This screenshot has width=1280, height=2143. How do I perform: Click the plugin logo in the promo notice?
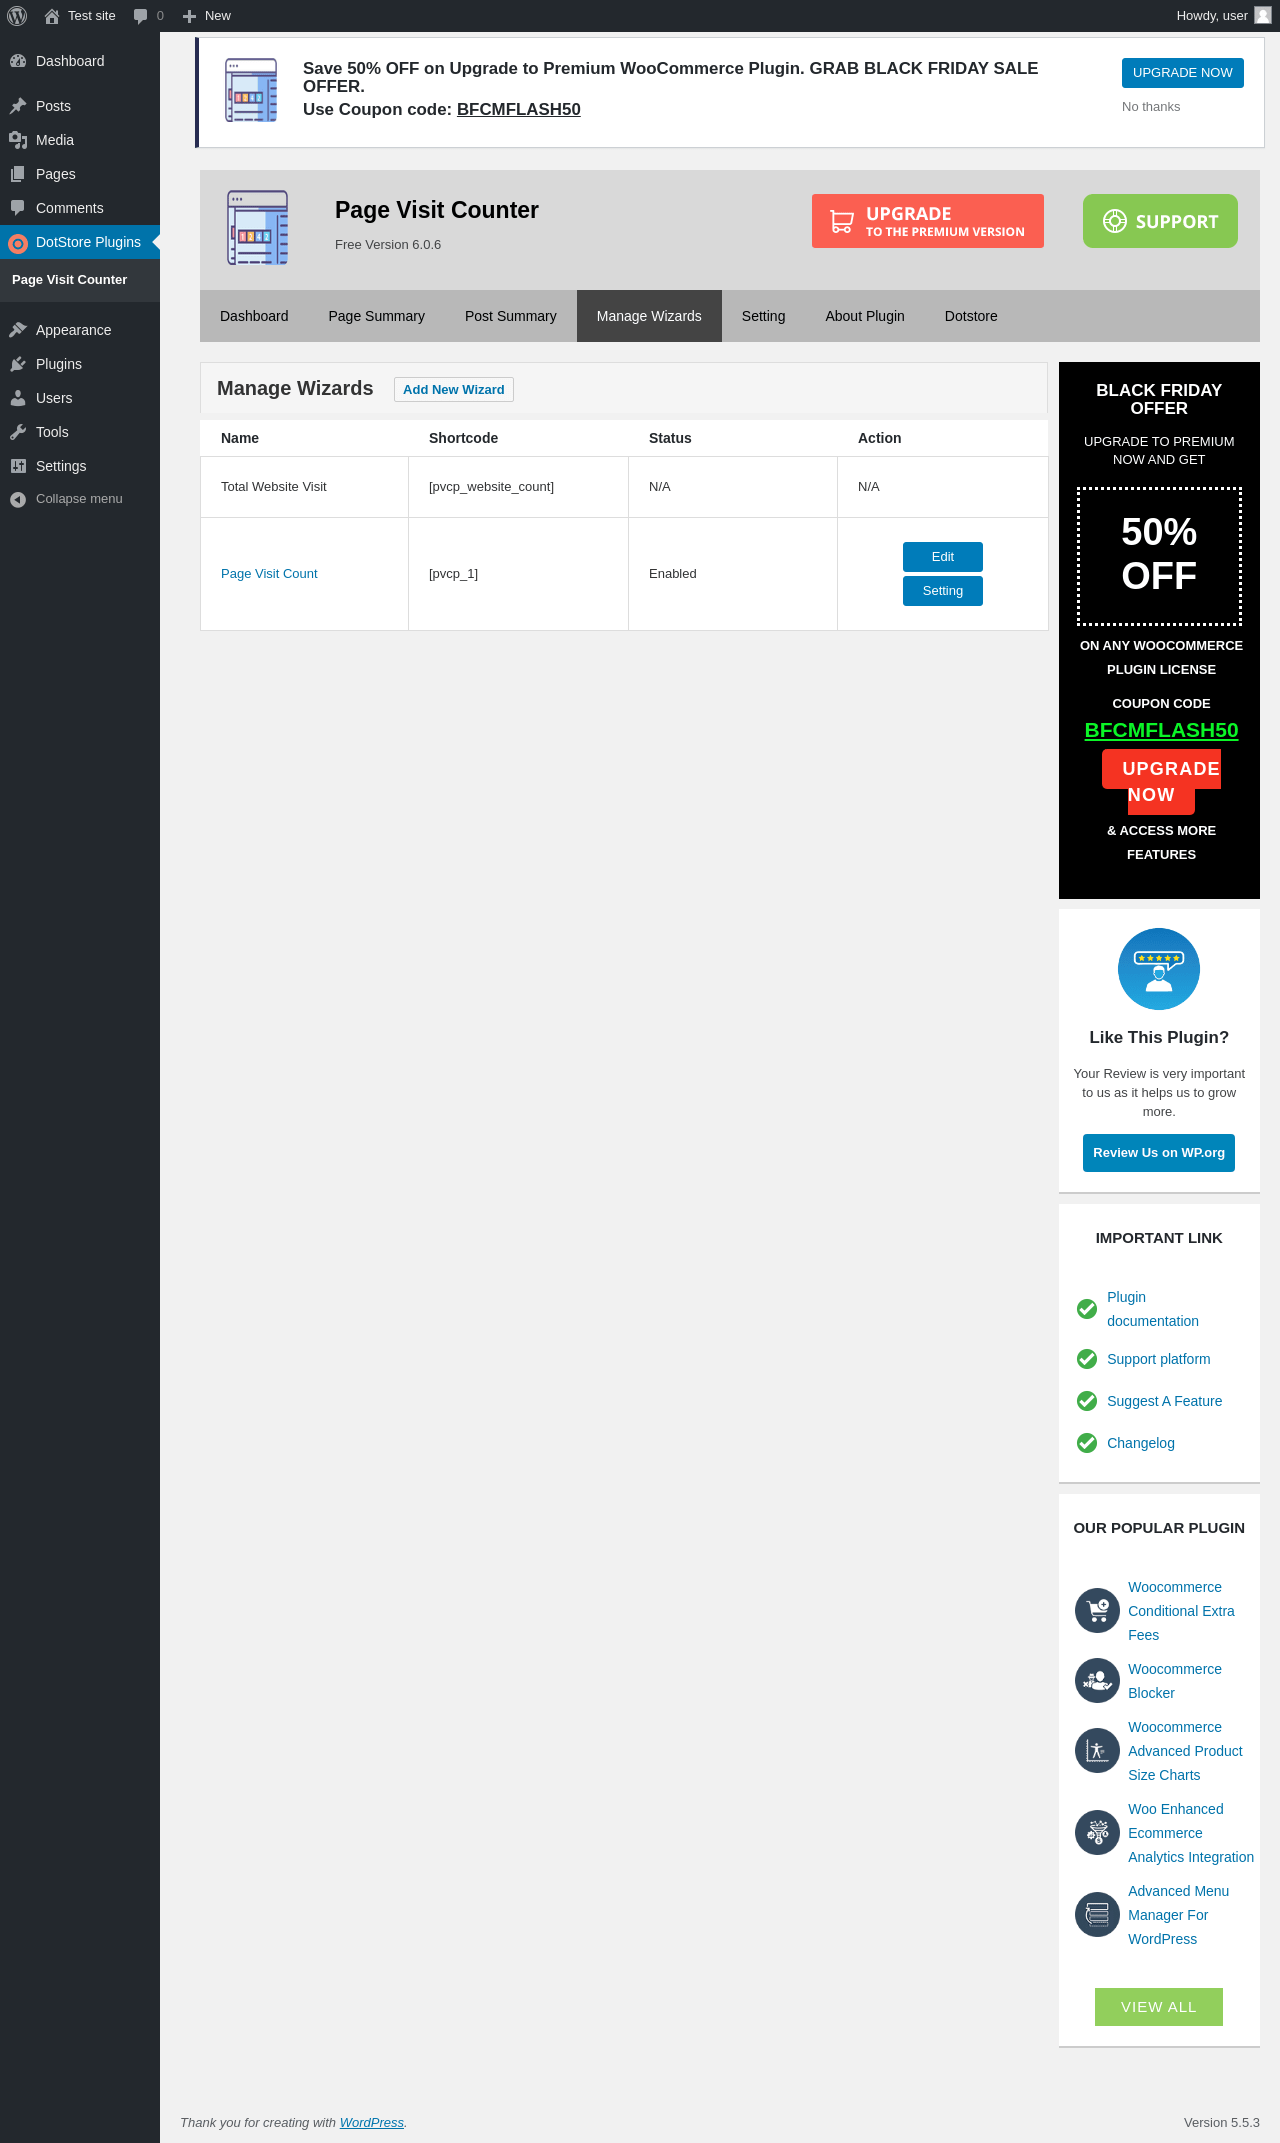pos(251,90)
